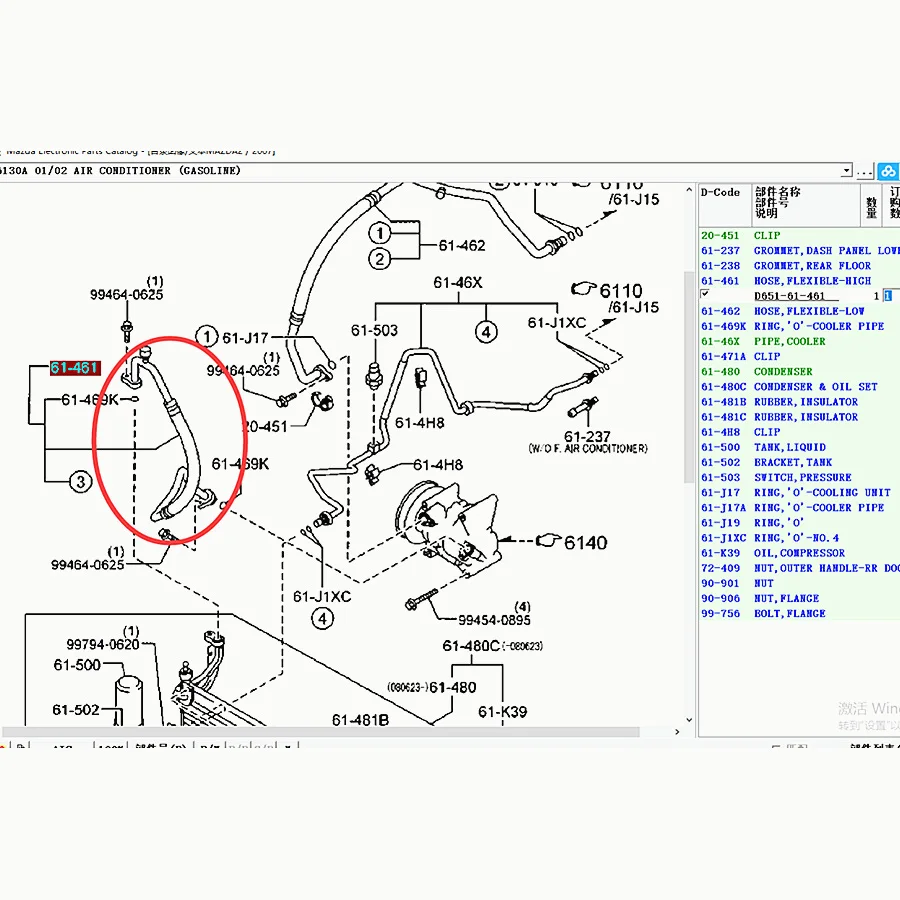The image size is (900, 900).
Task: Click the diagram's scroll right arrow
Action: click(x=677, y=732)
